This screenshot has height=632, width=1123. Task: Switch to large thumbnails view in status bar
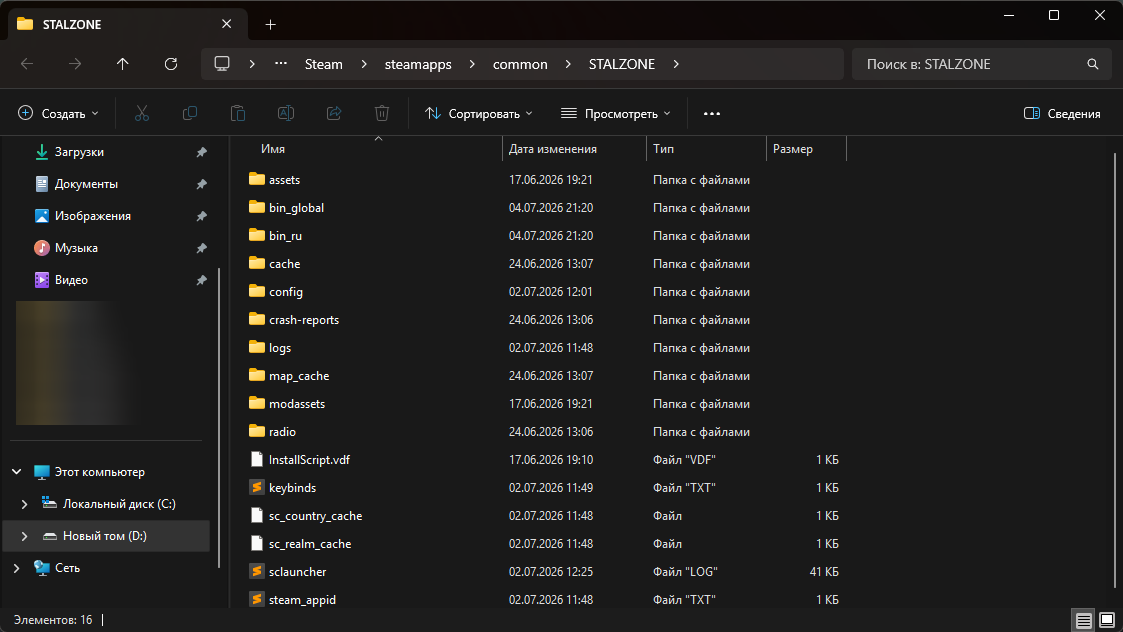coord(1107,620)
